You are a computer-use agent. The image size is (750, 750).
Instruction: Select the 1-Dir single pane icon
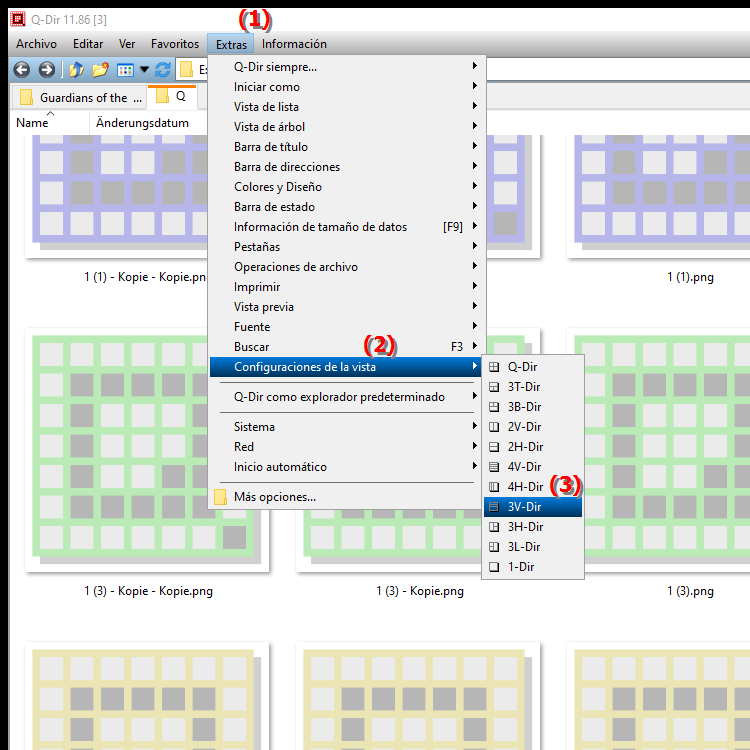(x=494, y=567)
